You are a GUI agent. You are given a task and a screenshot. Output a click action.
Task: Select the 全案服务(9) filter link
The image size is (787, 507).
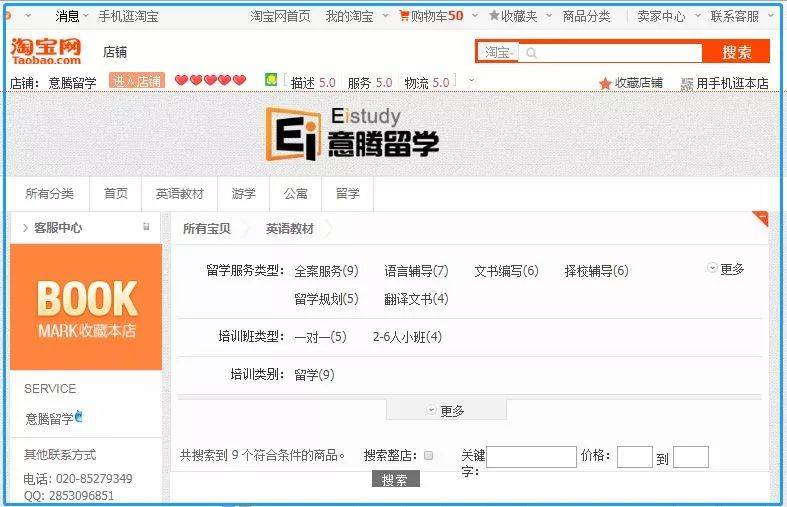pyautogui.click(x=326, y=271)
